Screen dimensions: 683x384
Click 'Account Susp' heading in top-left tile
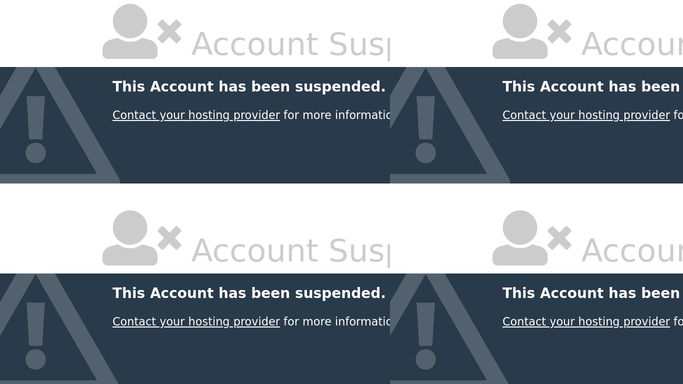(x=291, y=44)
